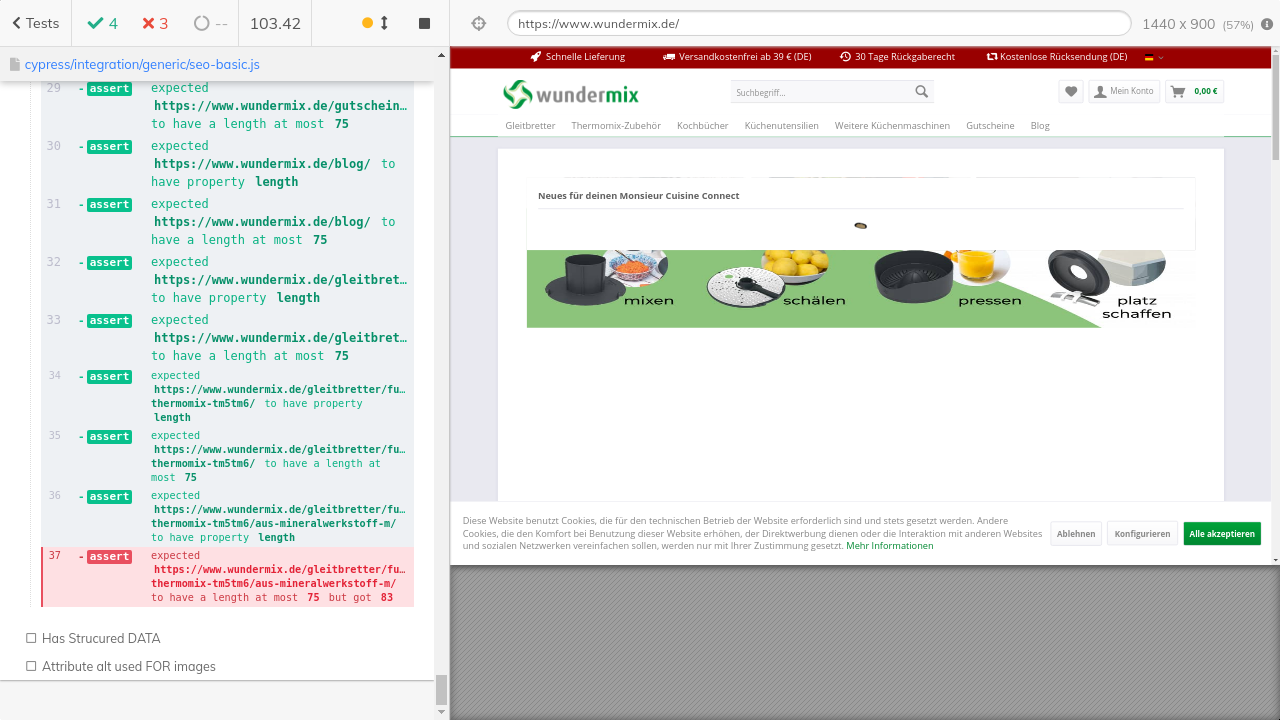Open Mein Konto account button
The image size is (1280, 720).
[1123, 91]
